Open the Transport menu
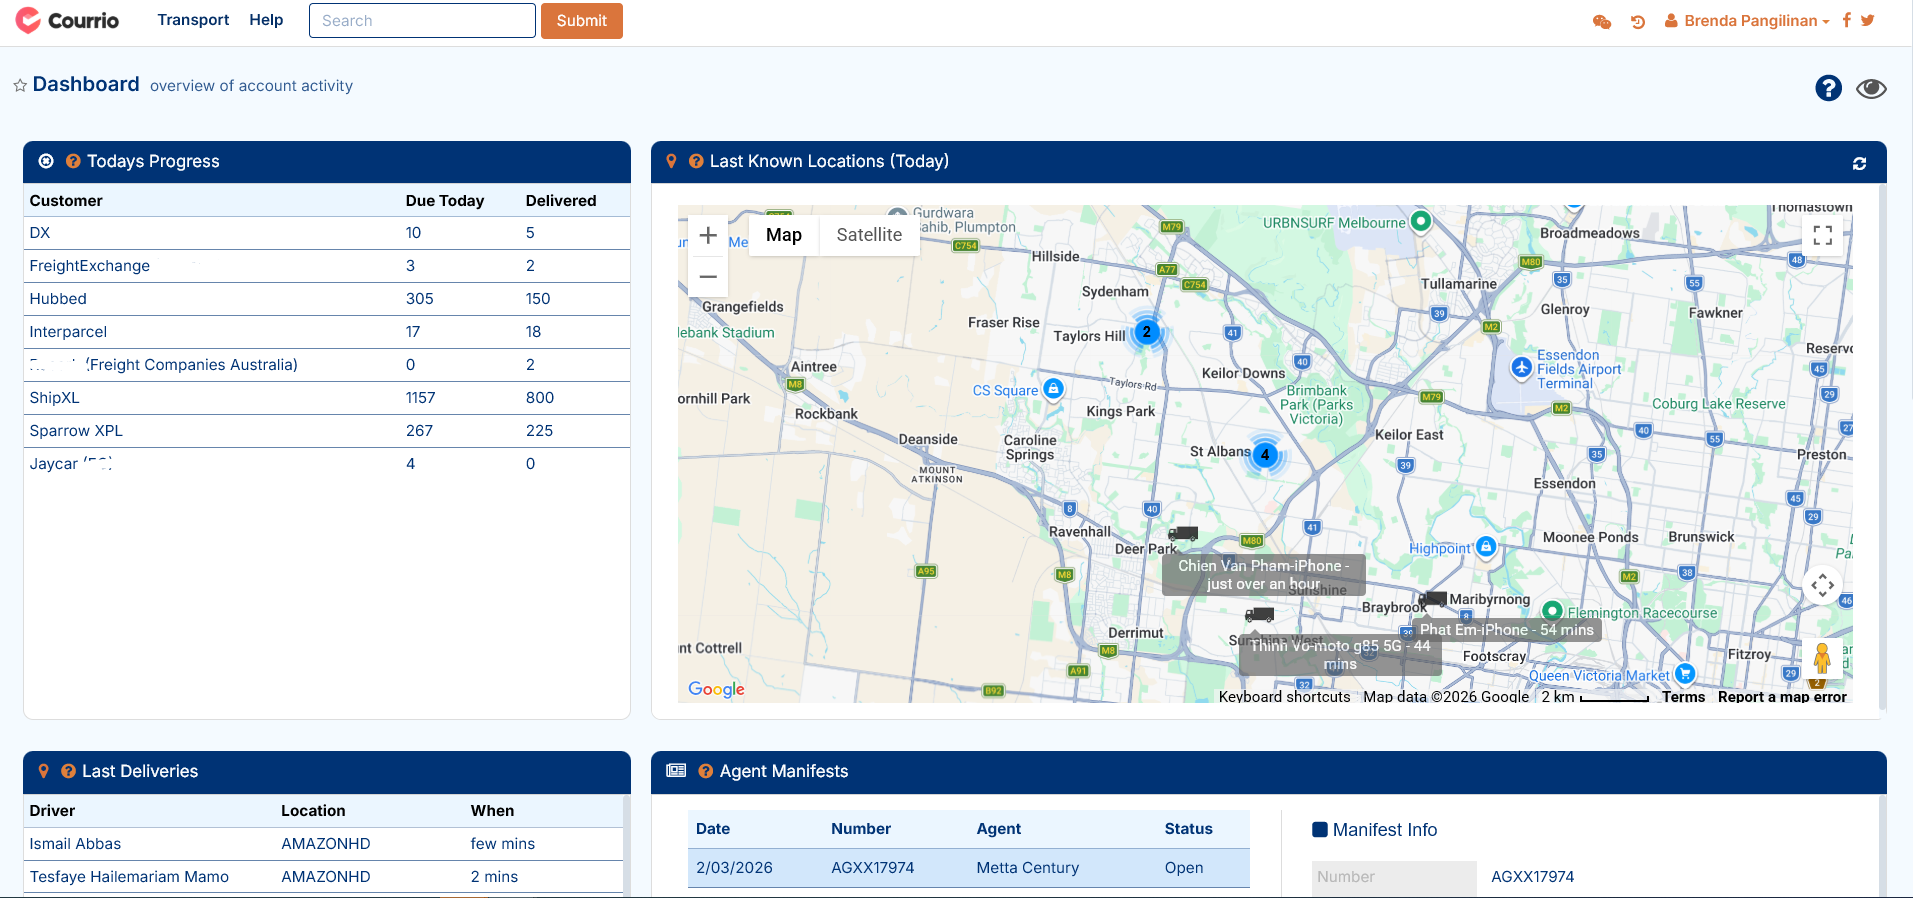Screen dimensions: 1913x898 coord(193,20)
